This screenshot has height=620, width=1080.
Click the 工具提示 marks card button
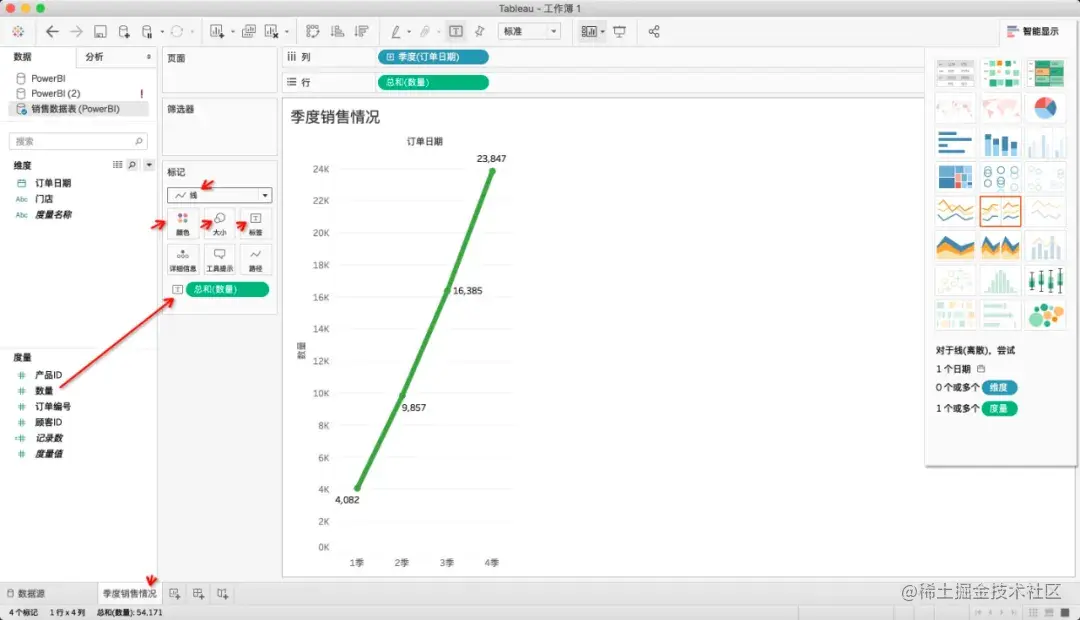coord(219,260)
